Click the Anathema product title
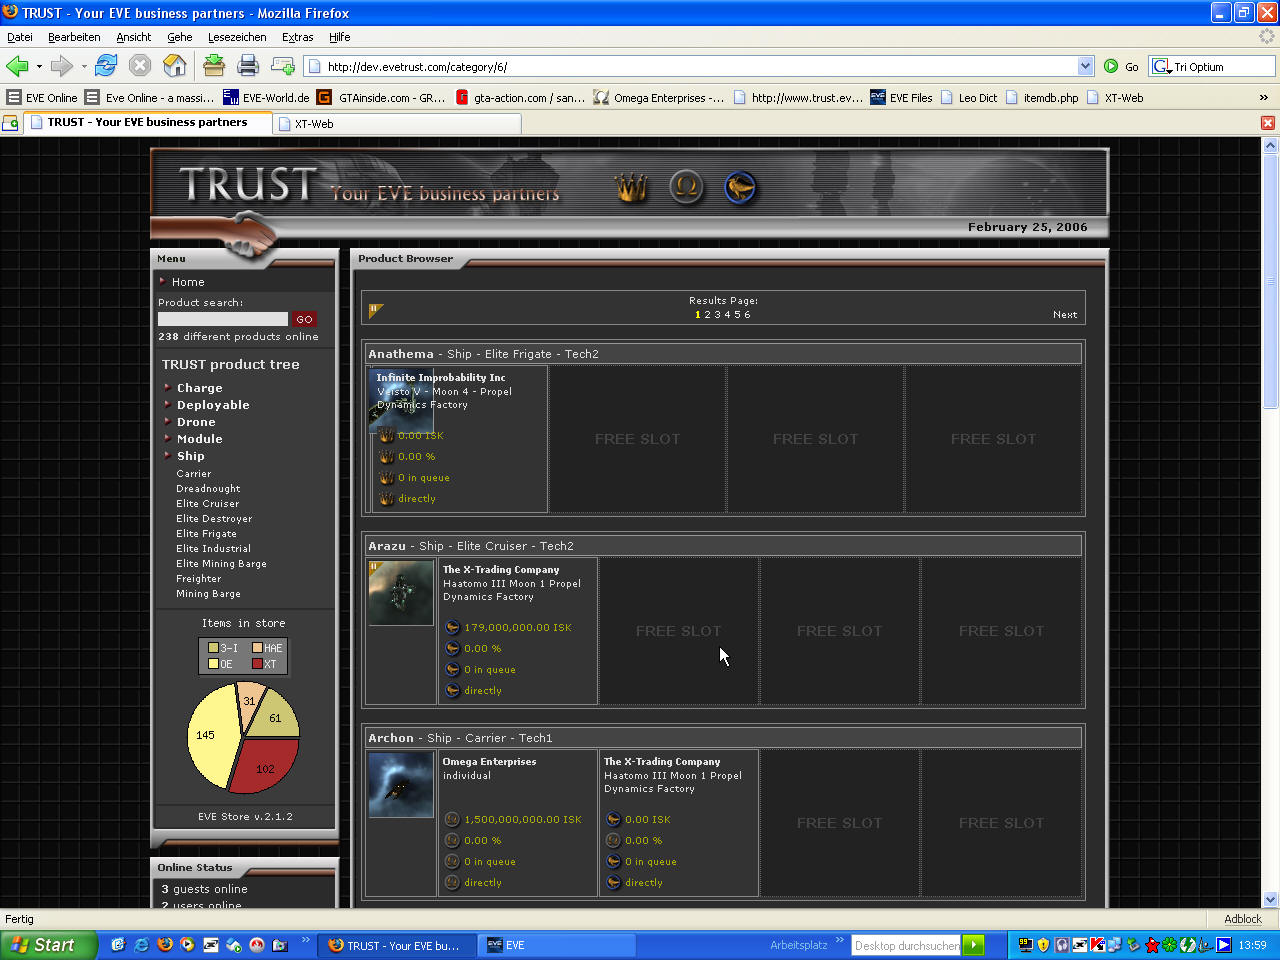The image size is (1280, 960). (401, 354)
